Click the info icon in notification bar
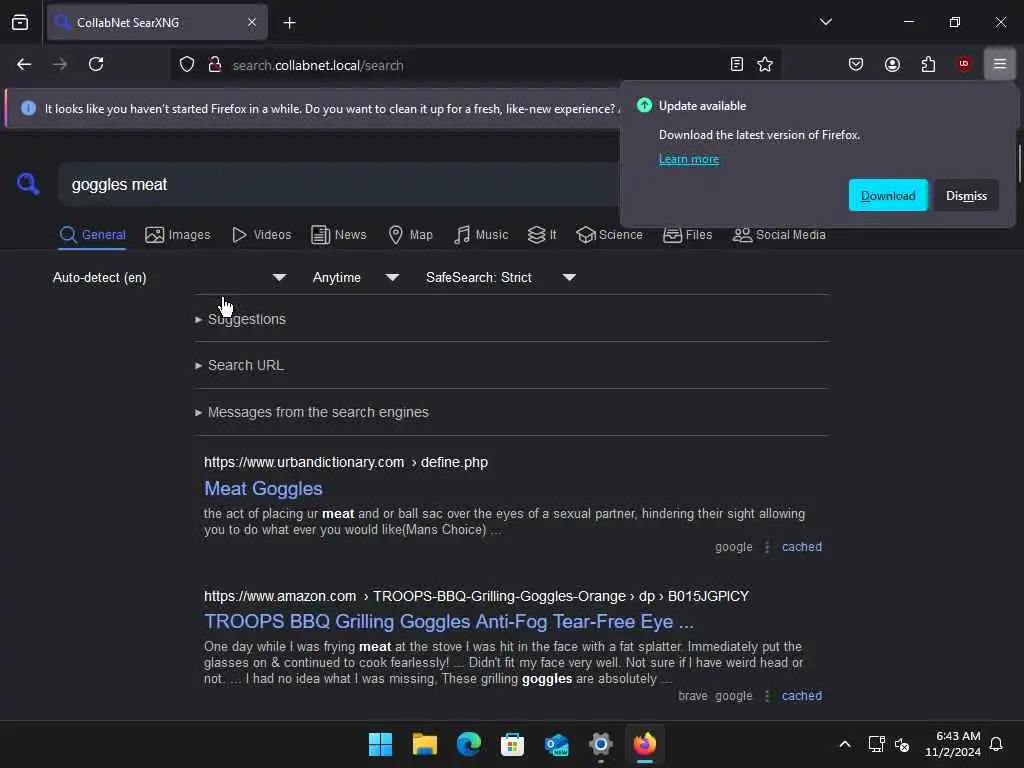 (28, 108)
